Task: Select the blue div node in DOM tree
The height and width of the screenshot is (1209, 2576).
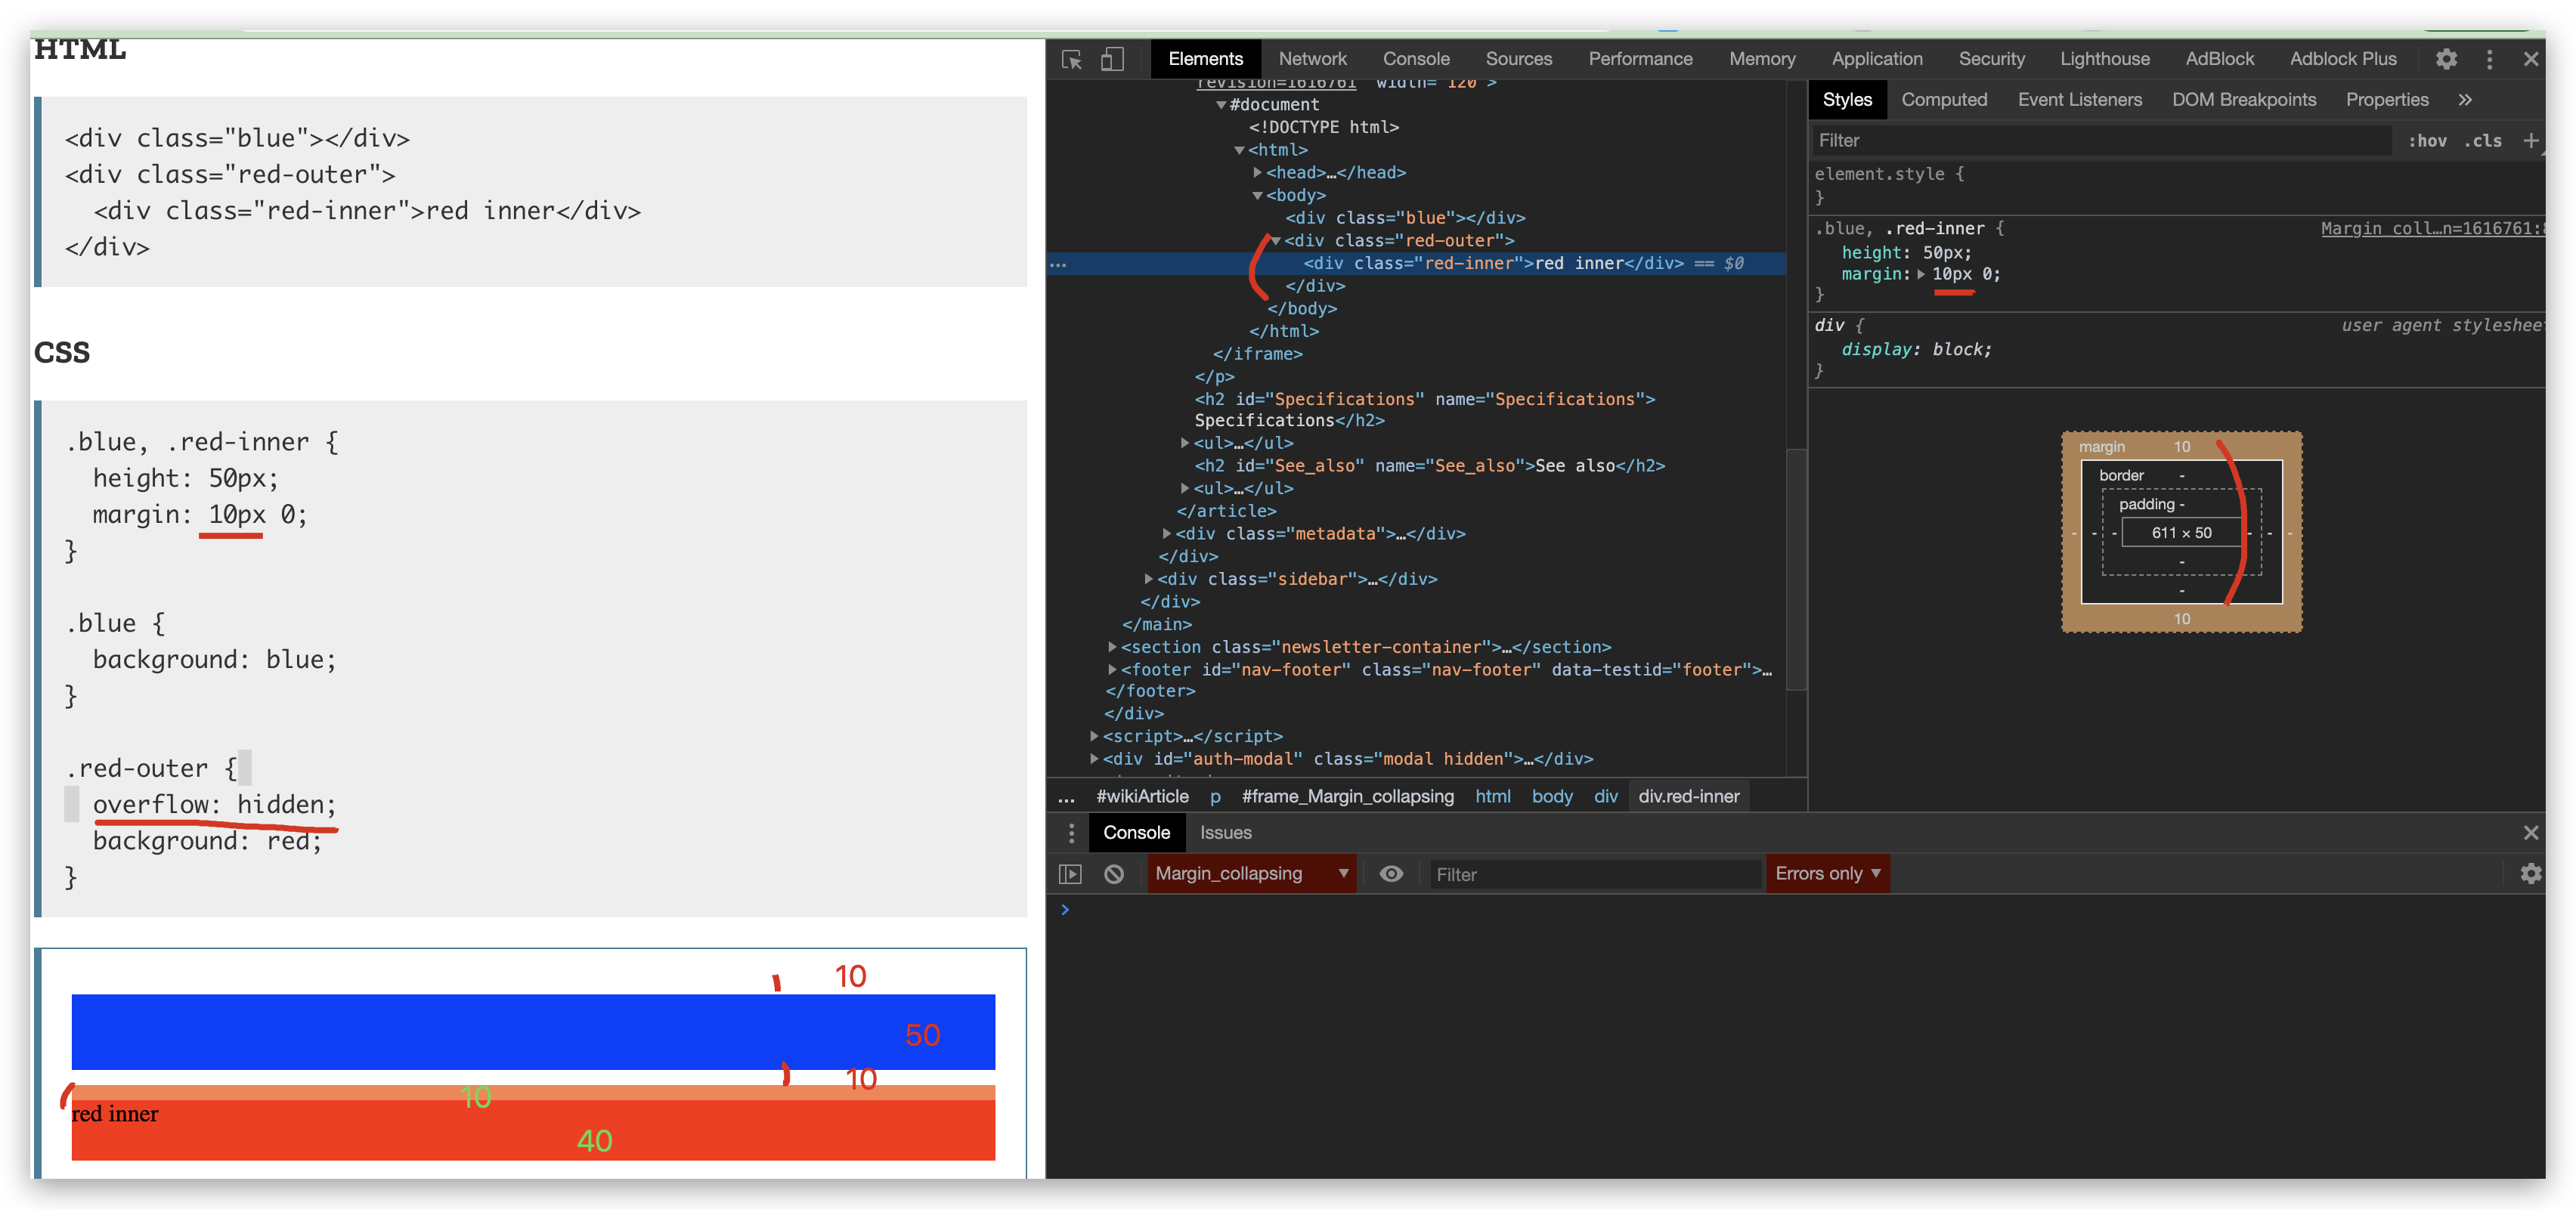Action: tap(1404, 218)
